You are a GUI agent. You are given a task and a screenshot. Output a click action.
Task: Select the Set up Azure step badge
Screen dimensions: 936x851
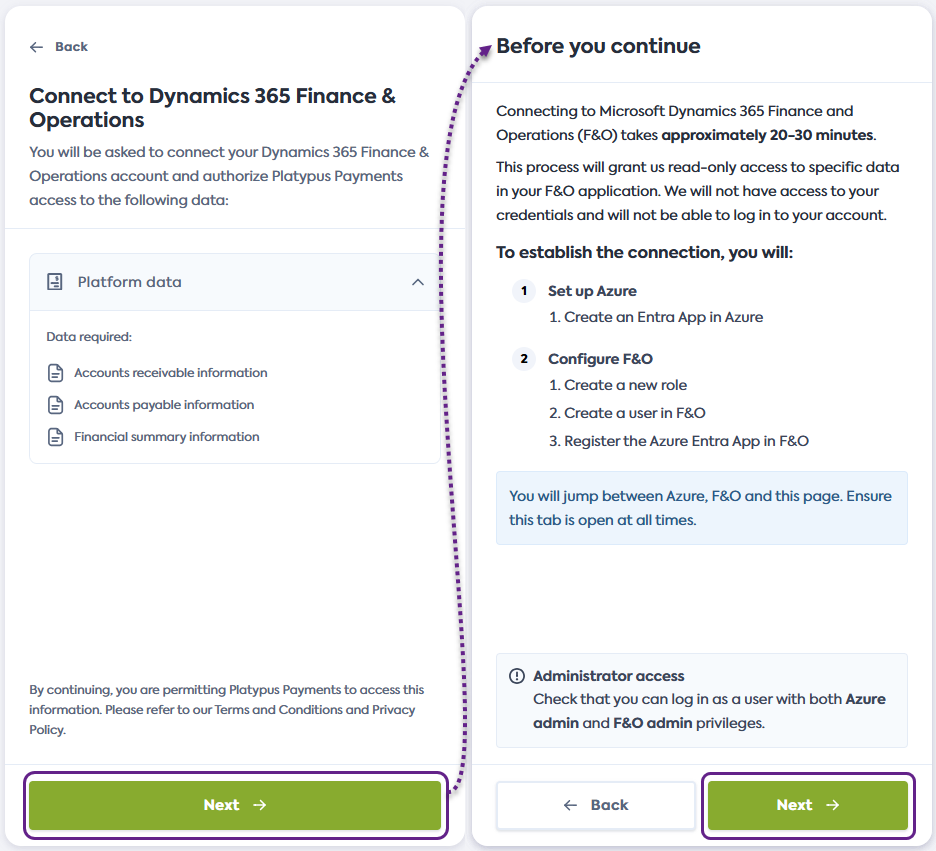coord(524,291)
